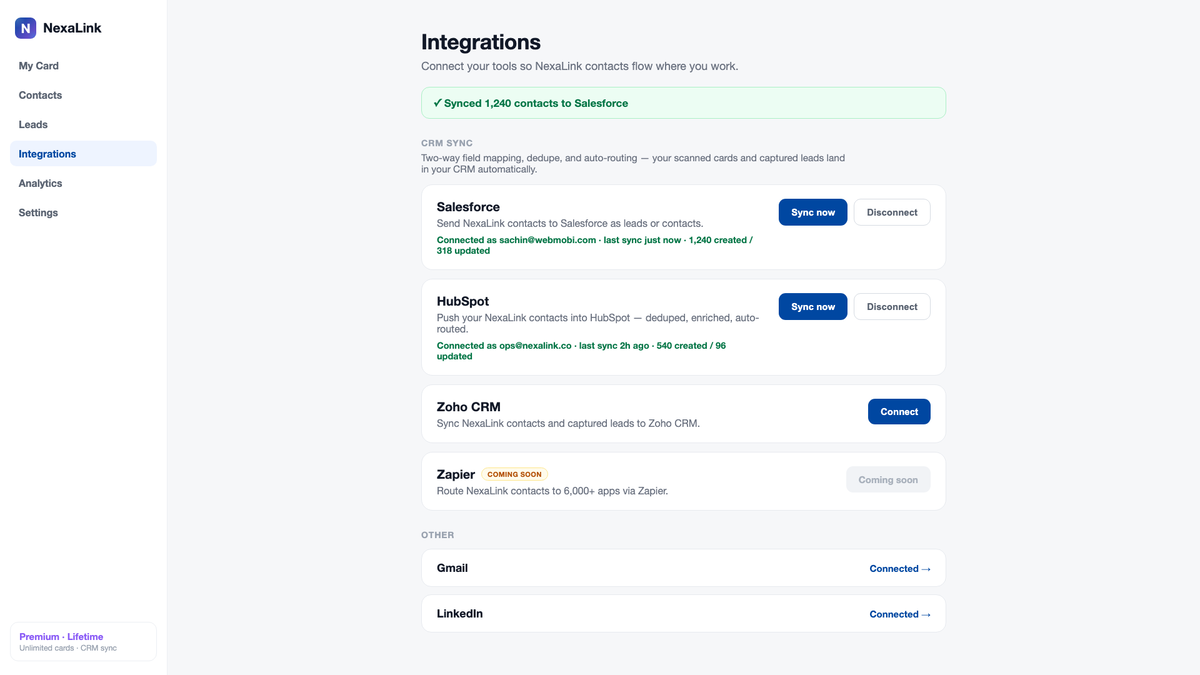
Task: Click Sync now for HubSpot
Action: (x=813, y=307)
